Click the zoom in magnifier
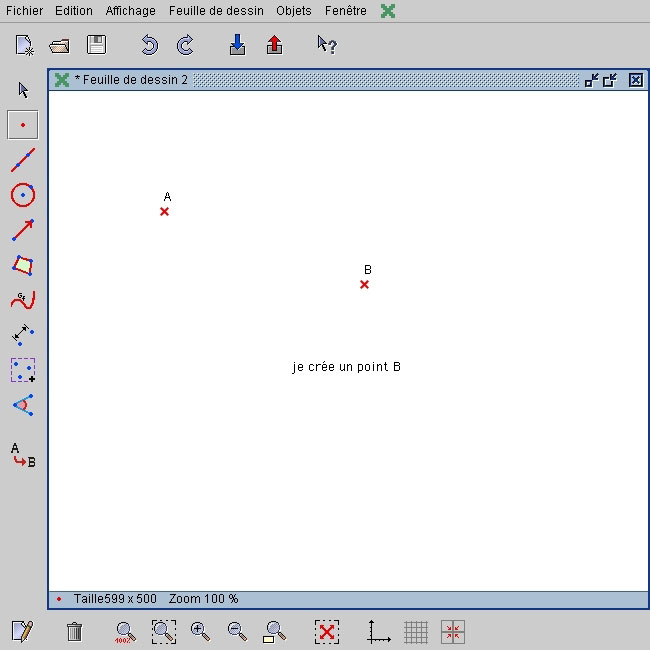 [x=200, y=632]
